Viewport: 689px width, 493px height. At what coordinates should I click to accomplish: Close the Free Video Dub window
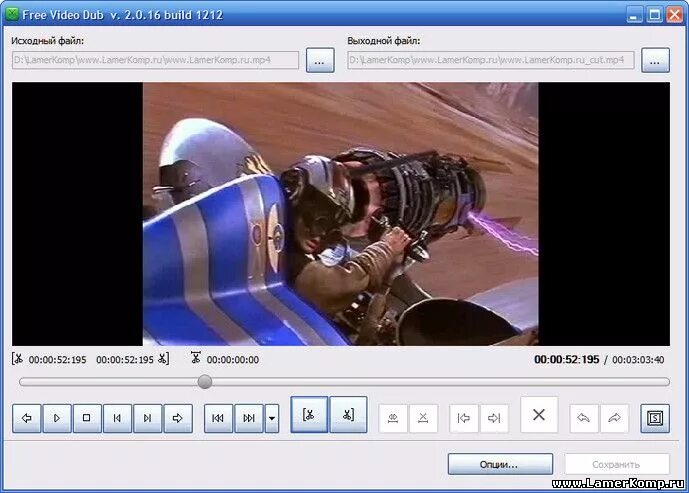coord(675,15)
